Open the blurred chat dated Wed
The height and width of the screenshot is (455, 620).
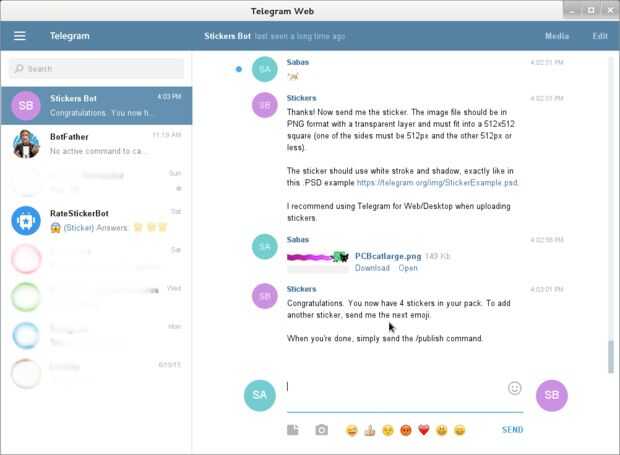click(x=96, y=297)
